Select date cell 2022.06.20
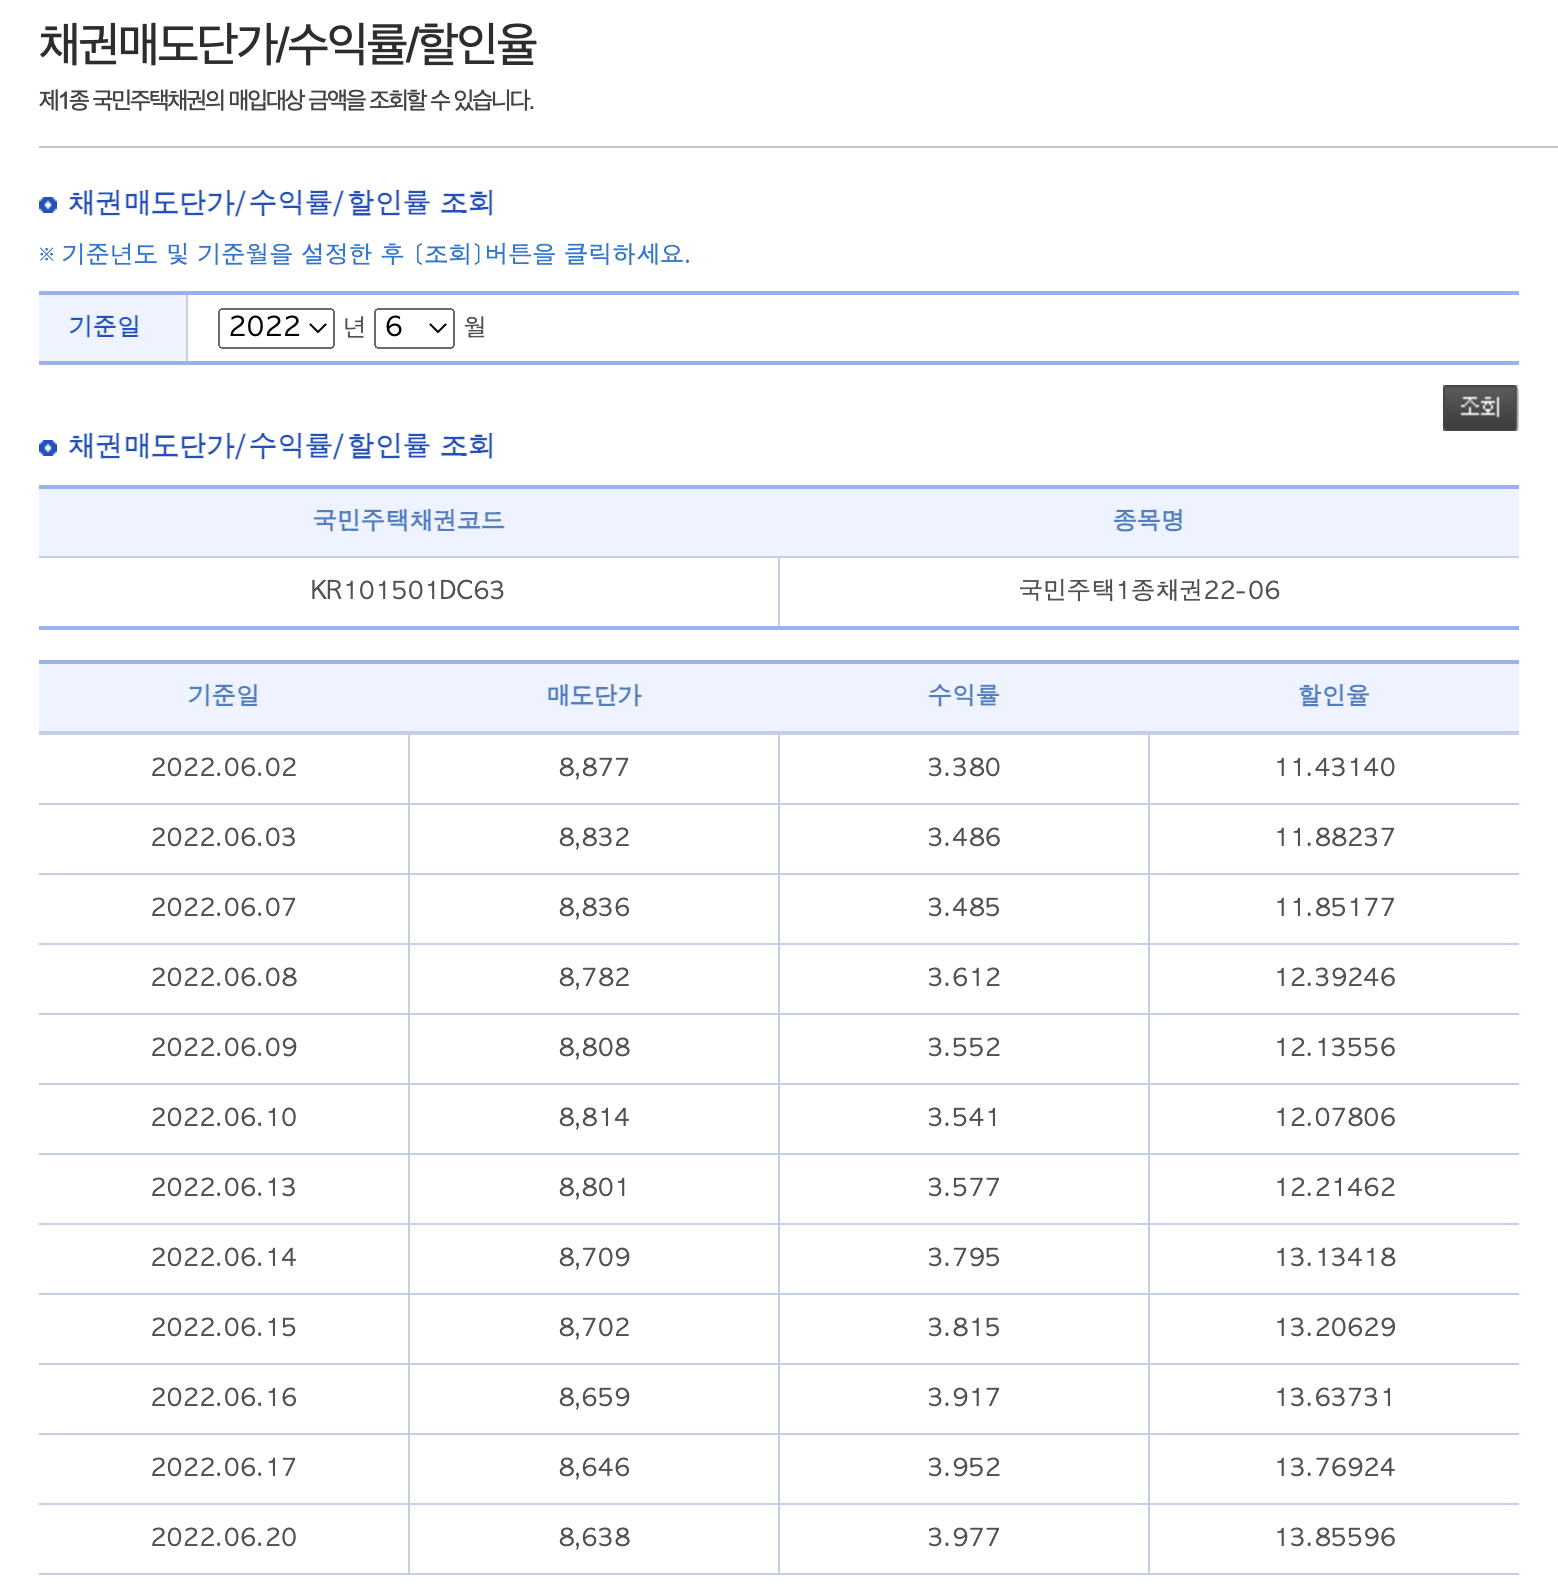Viewport: 1558px width, 1596px height. pyautogui.click(x=224, y=1538)
